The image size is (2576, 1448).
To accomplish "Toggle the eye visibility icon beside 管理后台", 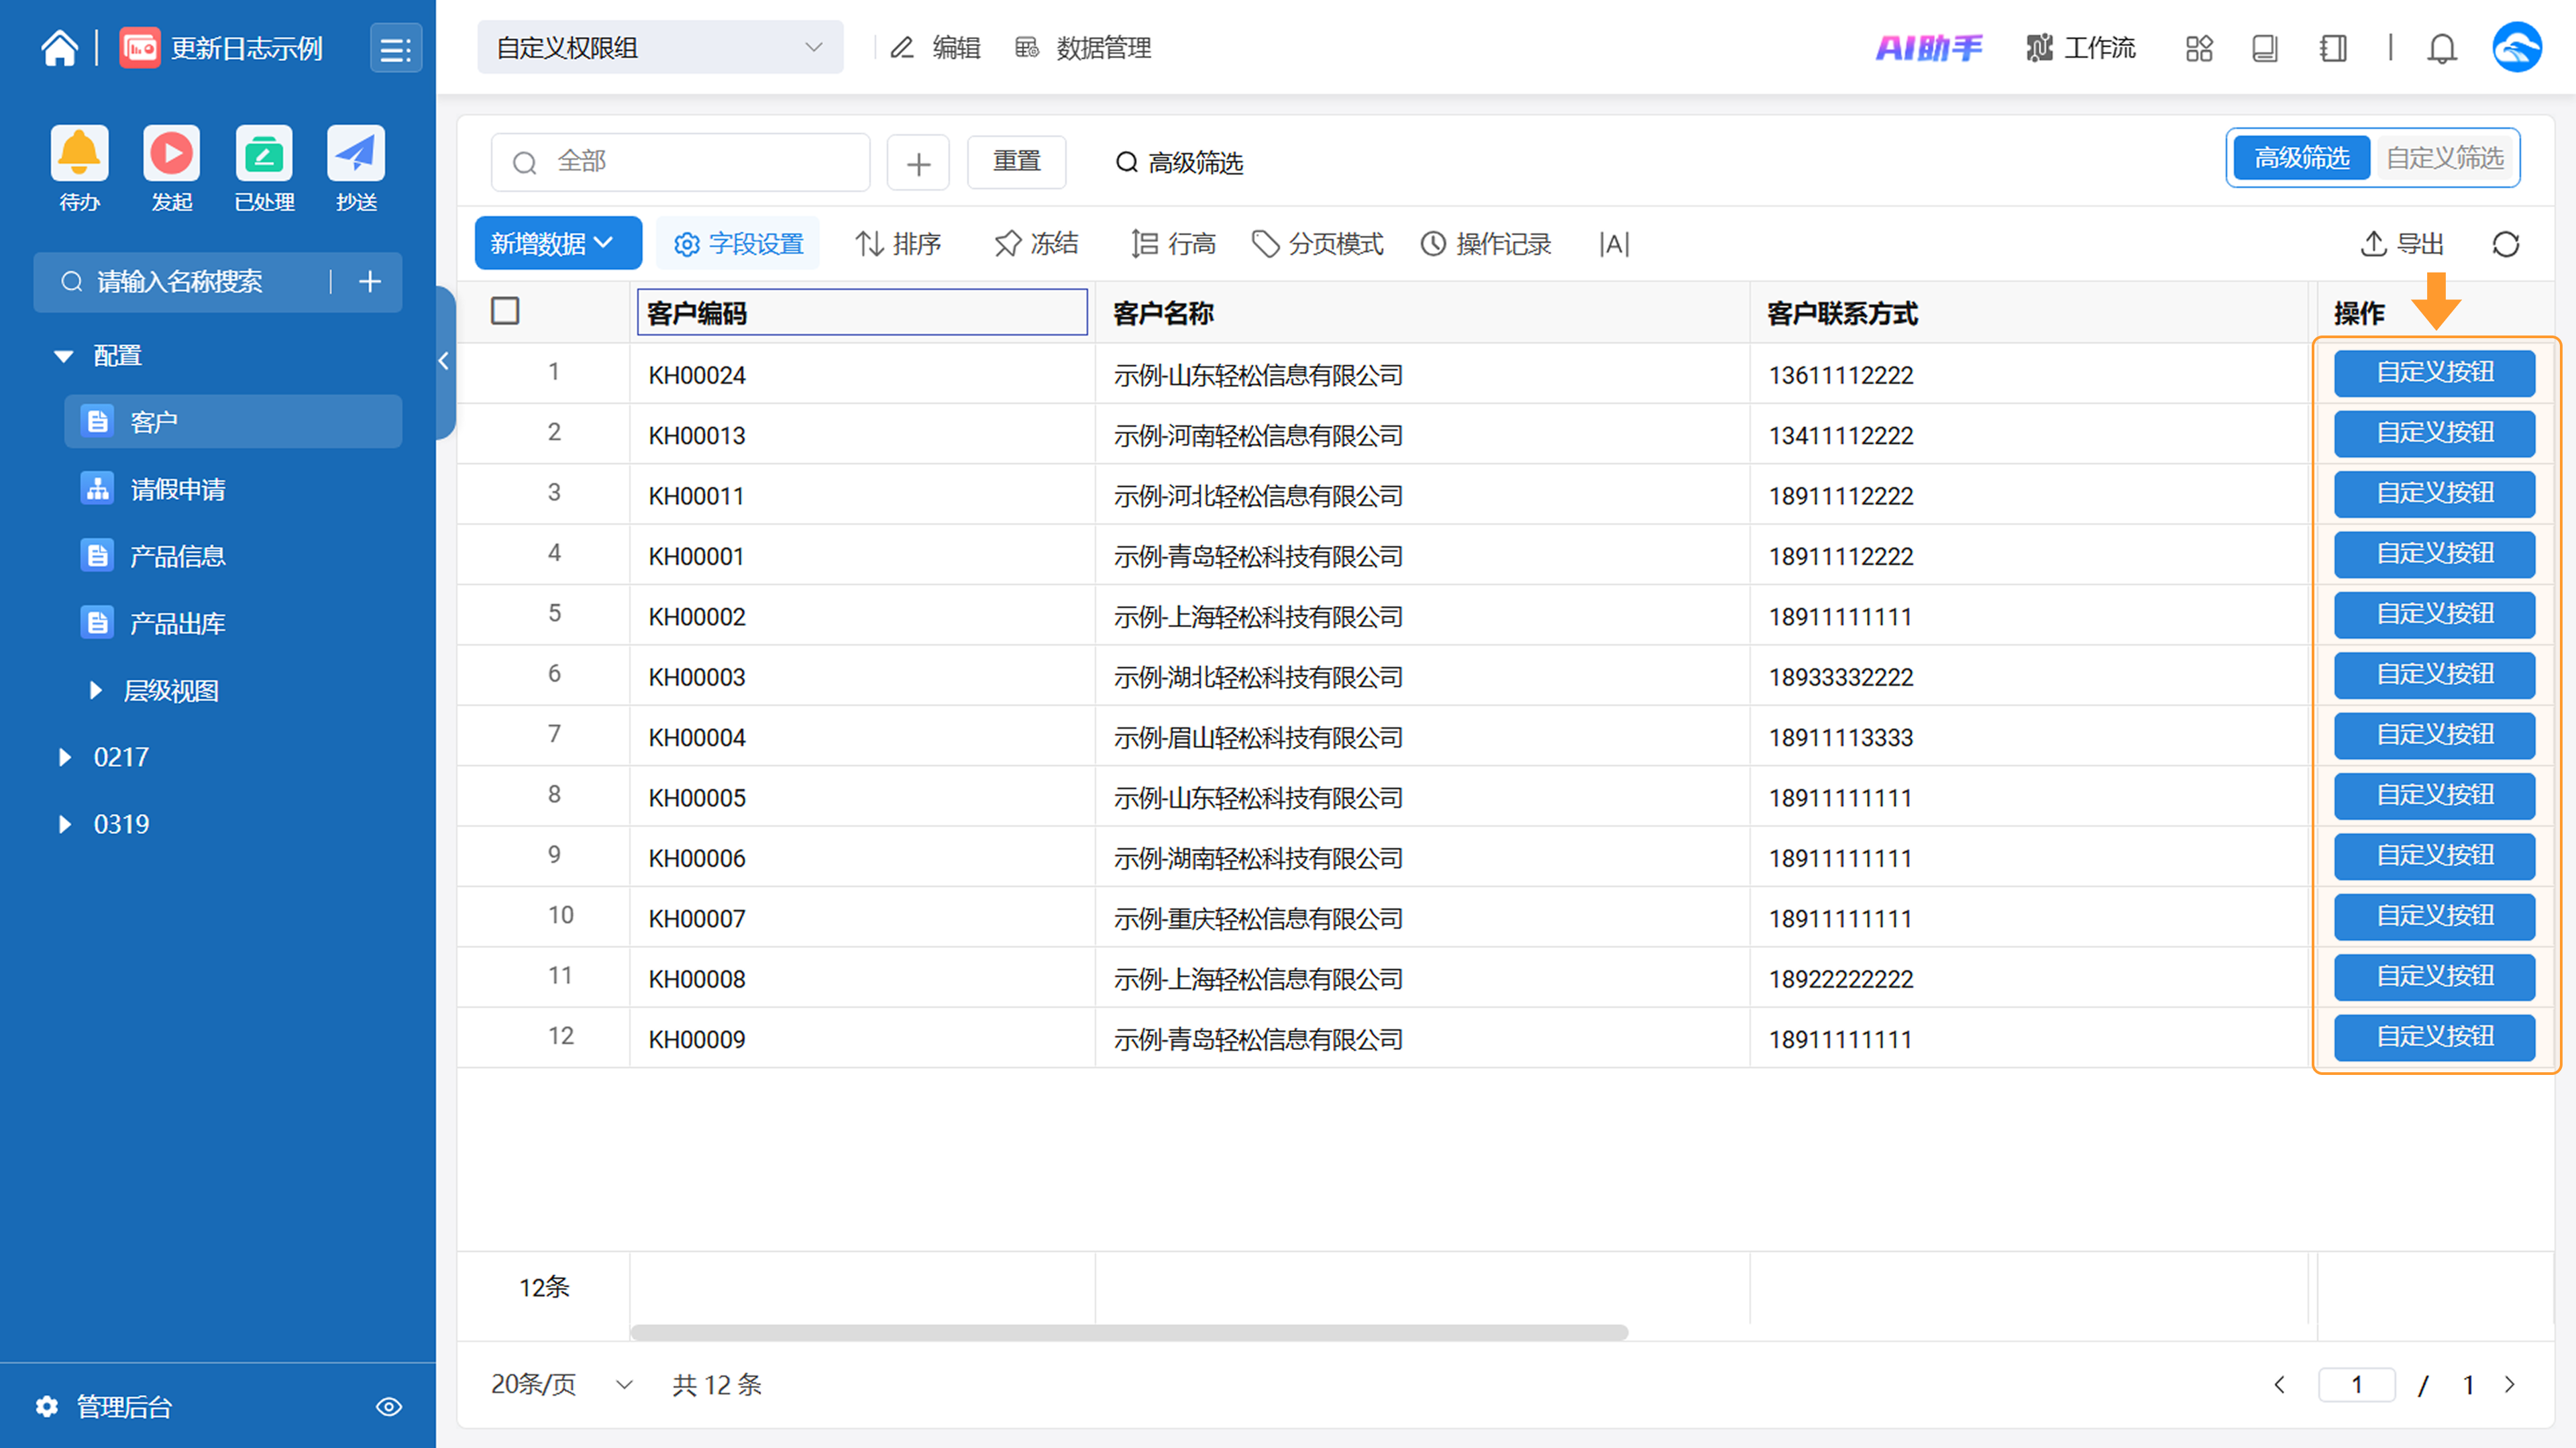I will pos(389,1407).
